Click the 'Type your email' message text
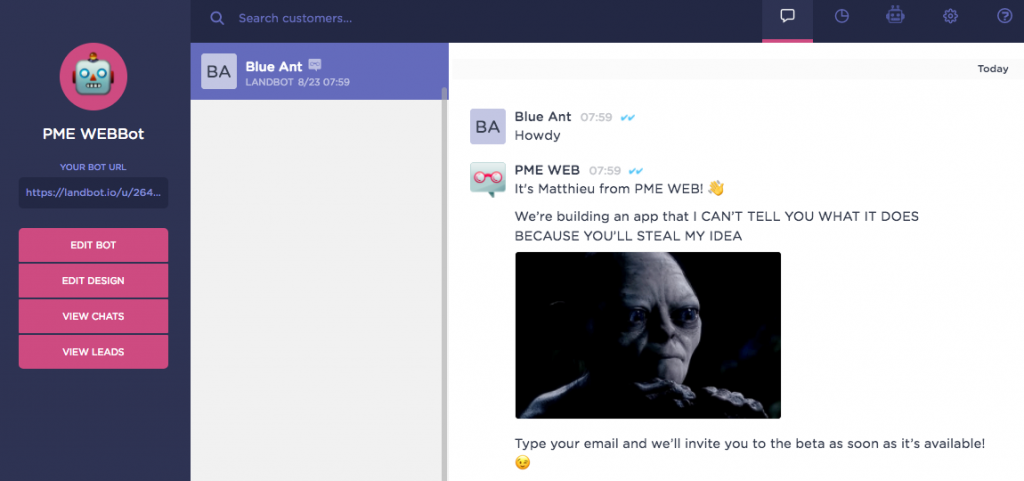This screenshot has width=1024, height=481. pyautogui.click(x=750, y=444)
